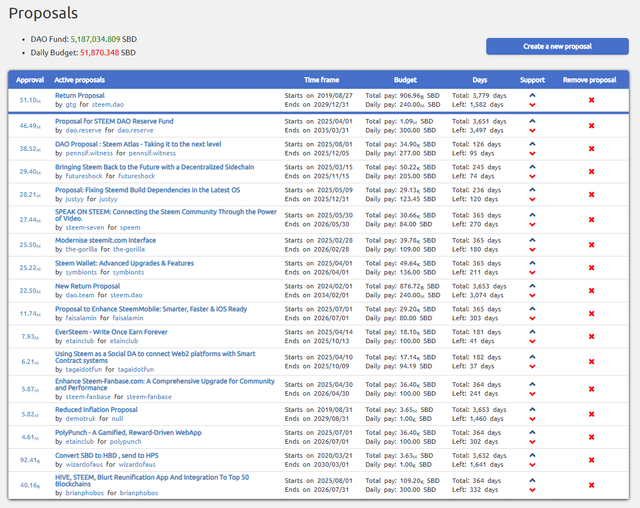This screenshot has height=508, width=640.
Task: Visit receiver speem profile
Action: pyautogui.click(x=130, y=227)
